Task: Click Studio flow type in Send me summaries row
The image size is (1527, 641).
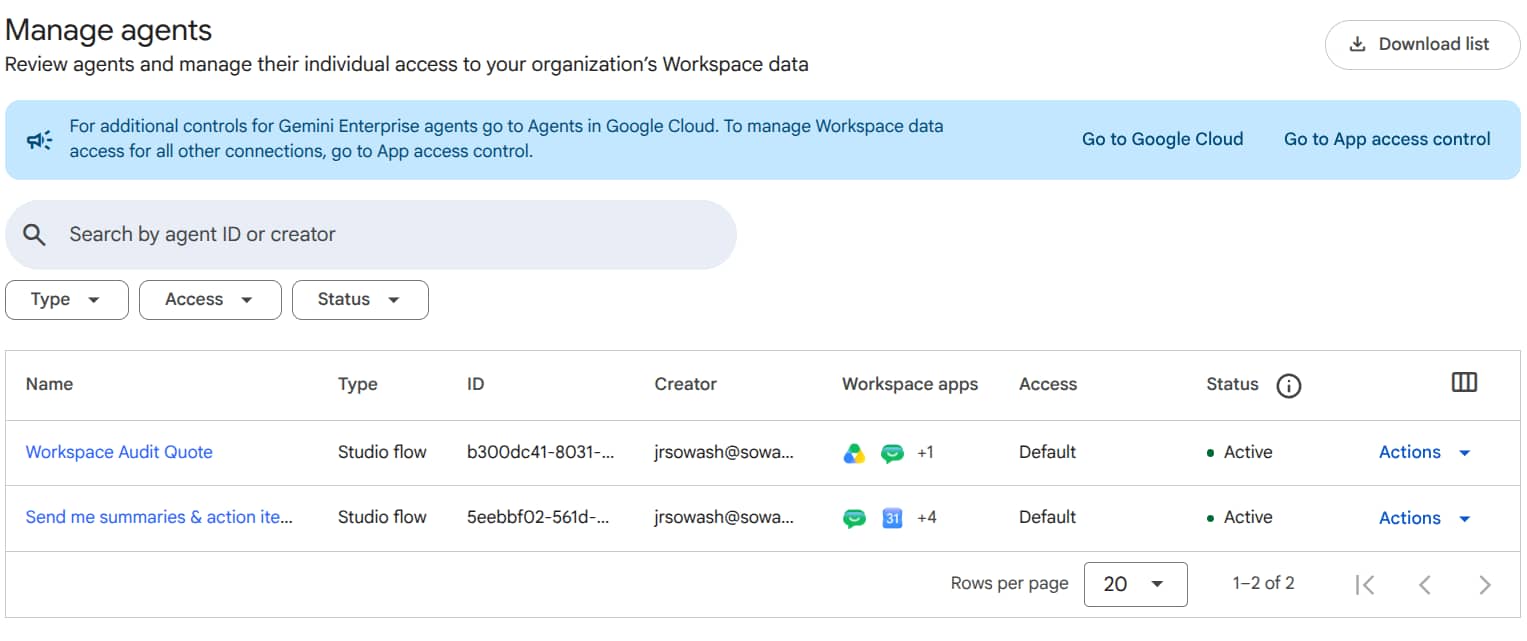Action: click(x=382, y=517)
